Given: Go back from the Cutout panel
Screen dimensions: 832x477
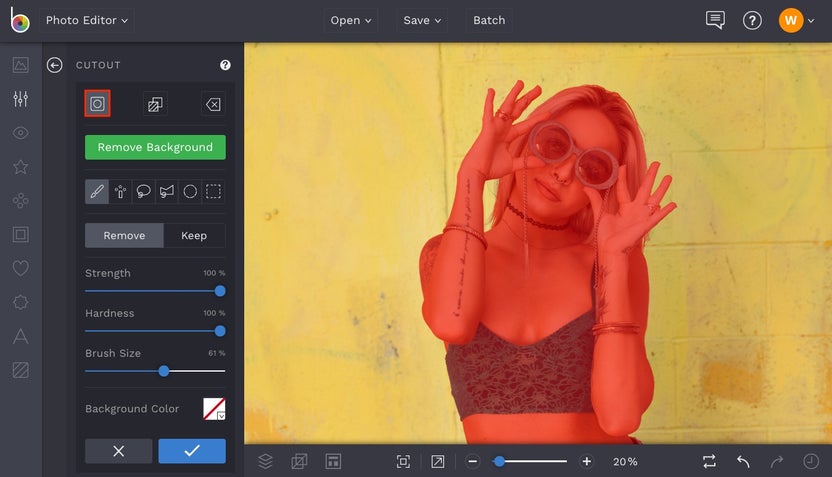Looking at the screenshot, I should point(55,65).
